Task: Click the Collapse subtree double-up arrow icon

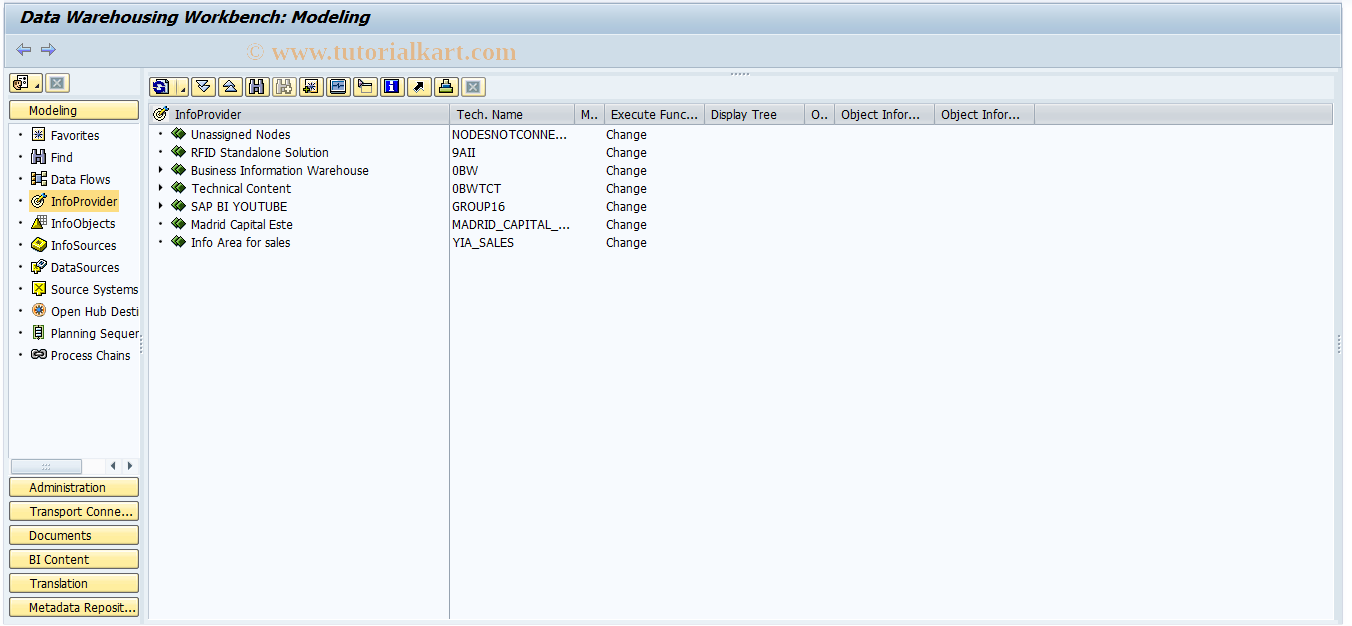Action: pyautogui.click(x=230, y=87)
